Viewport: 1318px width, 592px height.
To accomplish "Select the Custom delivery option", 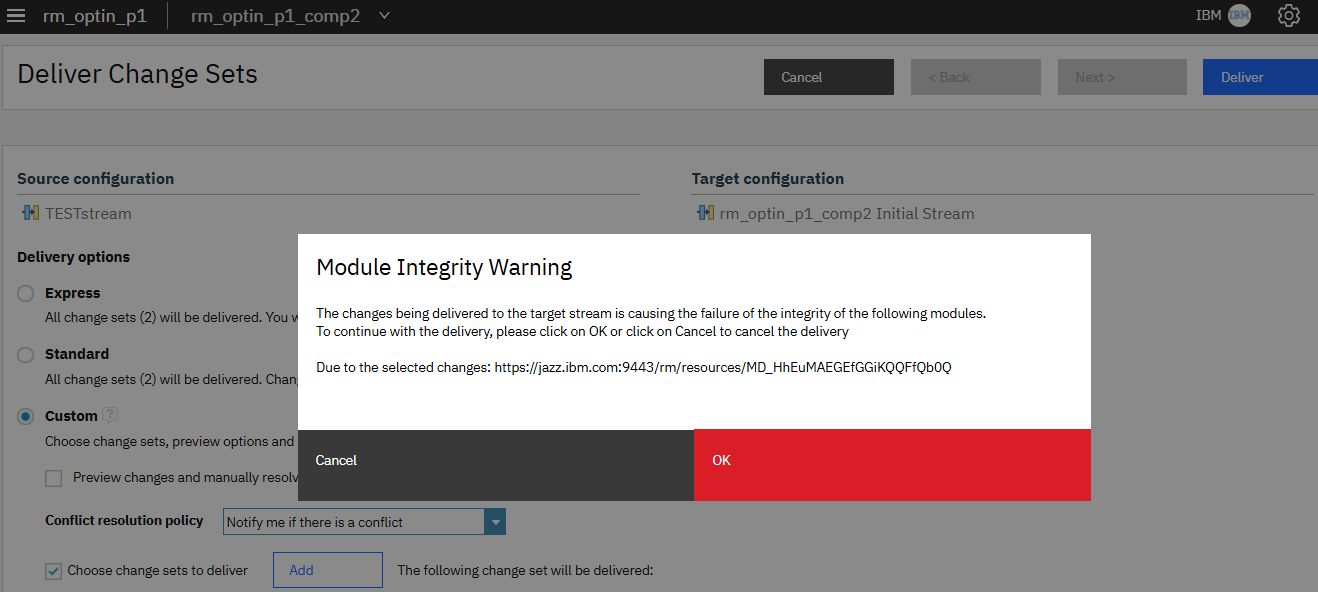I will click(26, 416).
